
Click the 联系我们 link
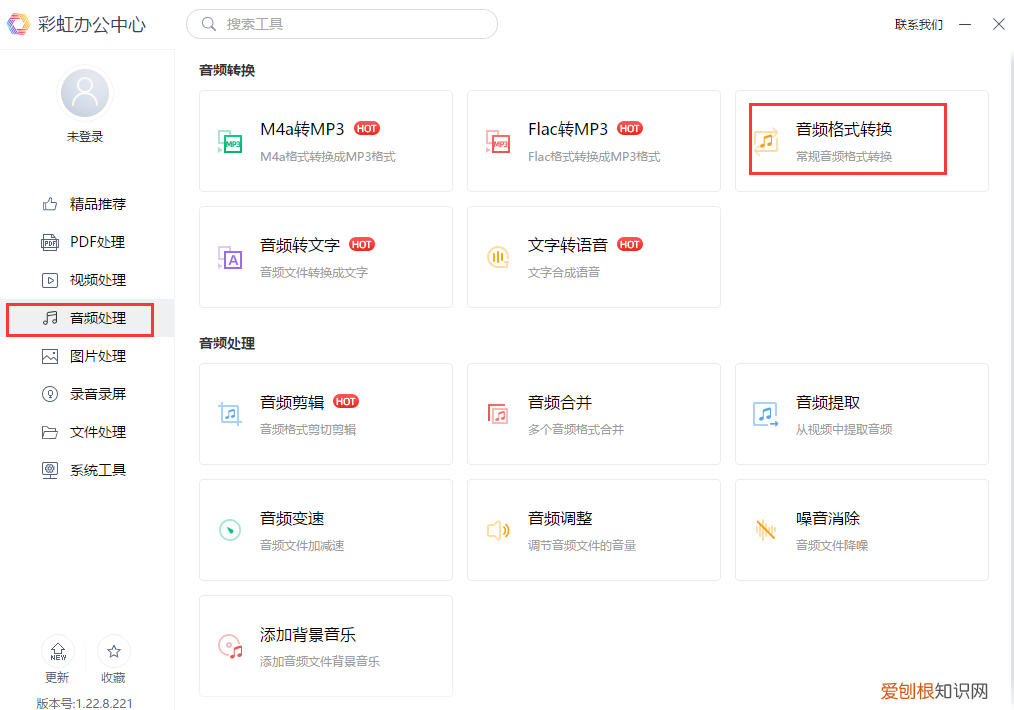tap(917, 24)
